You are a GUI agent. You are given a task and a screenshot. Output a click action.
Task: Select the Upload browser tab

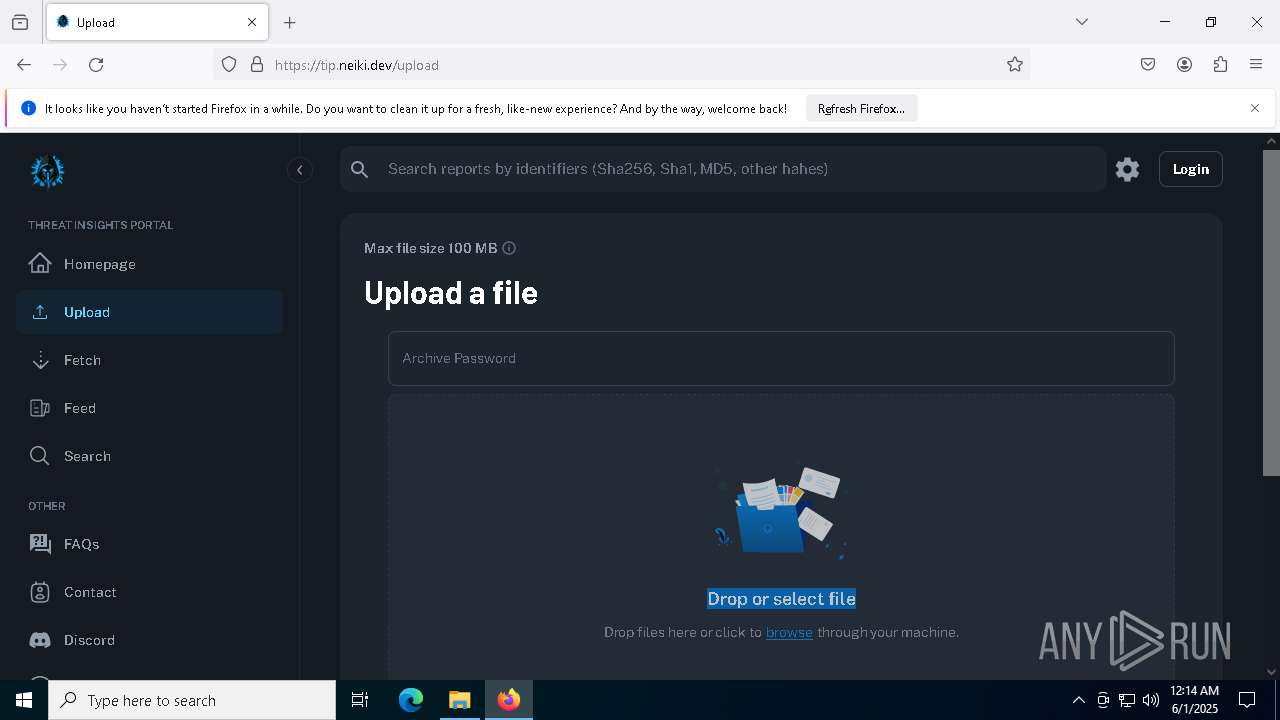click(x=157, y=22)
